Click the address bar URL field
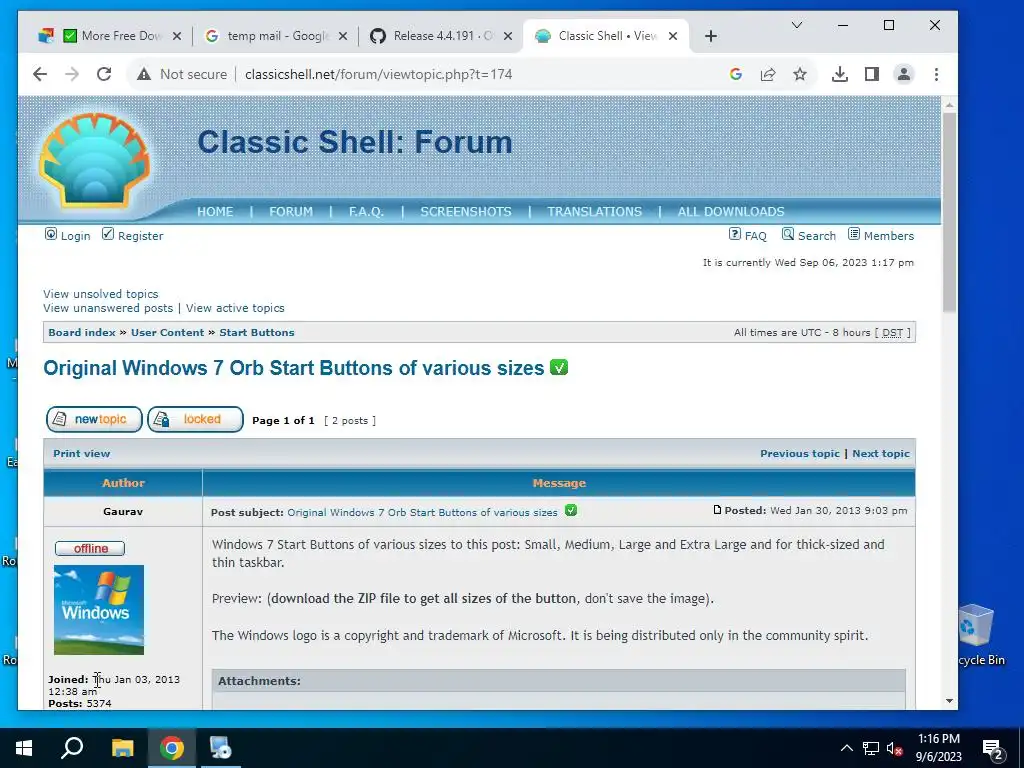Viewport: 1024px width, 768px height. pyautogui.click(x=378, y=74)
